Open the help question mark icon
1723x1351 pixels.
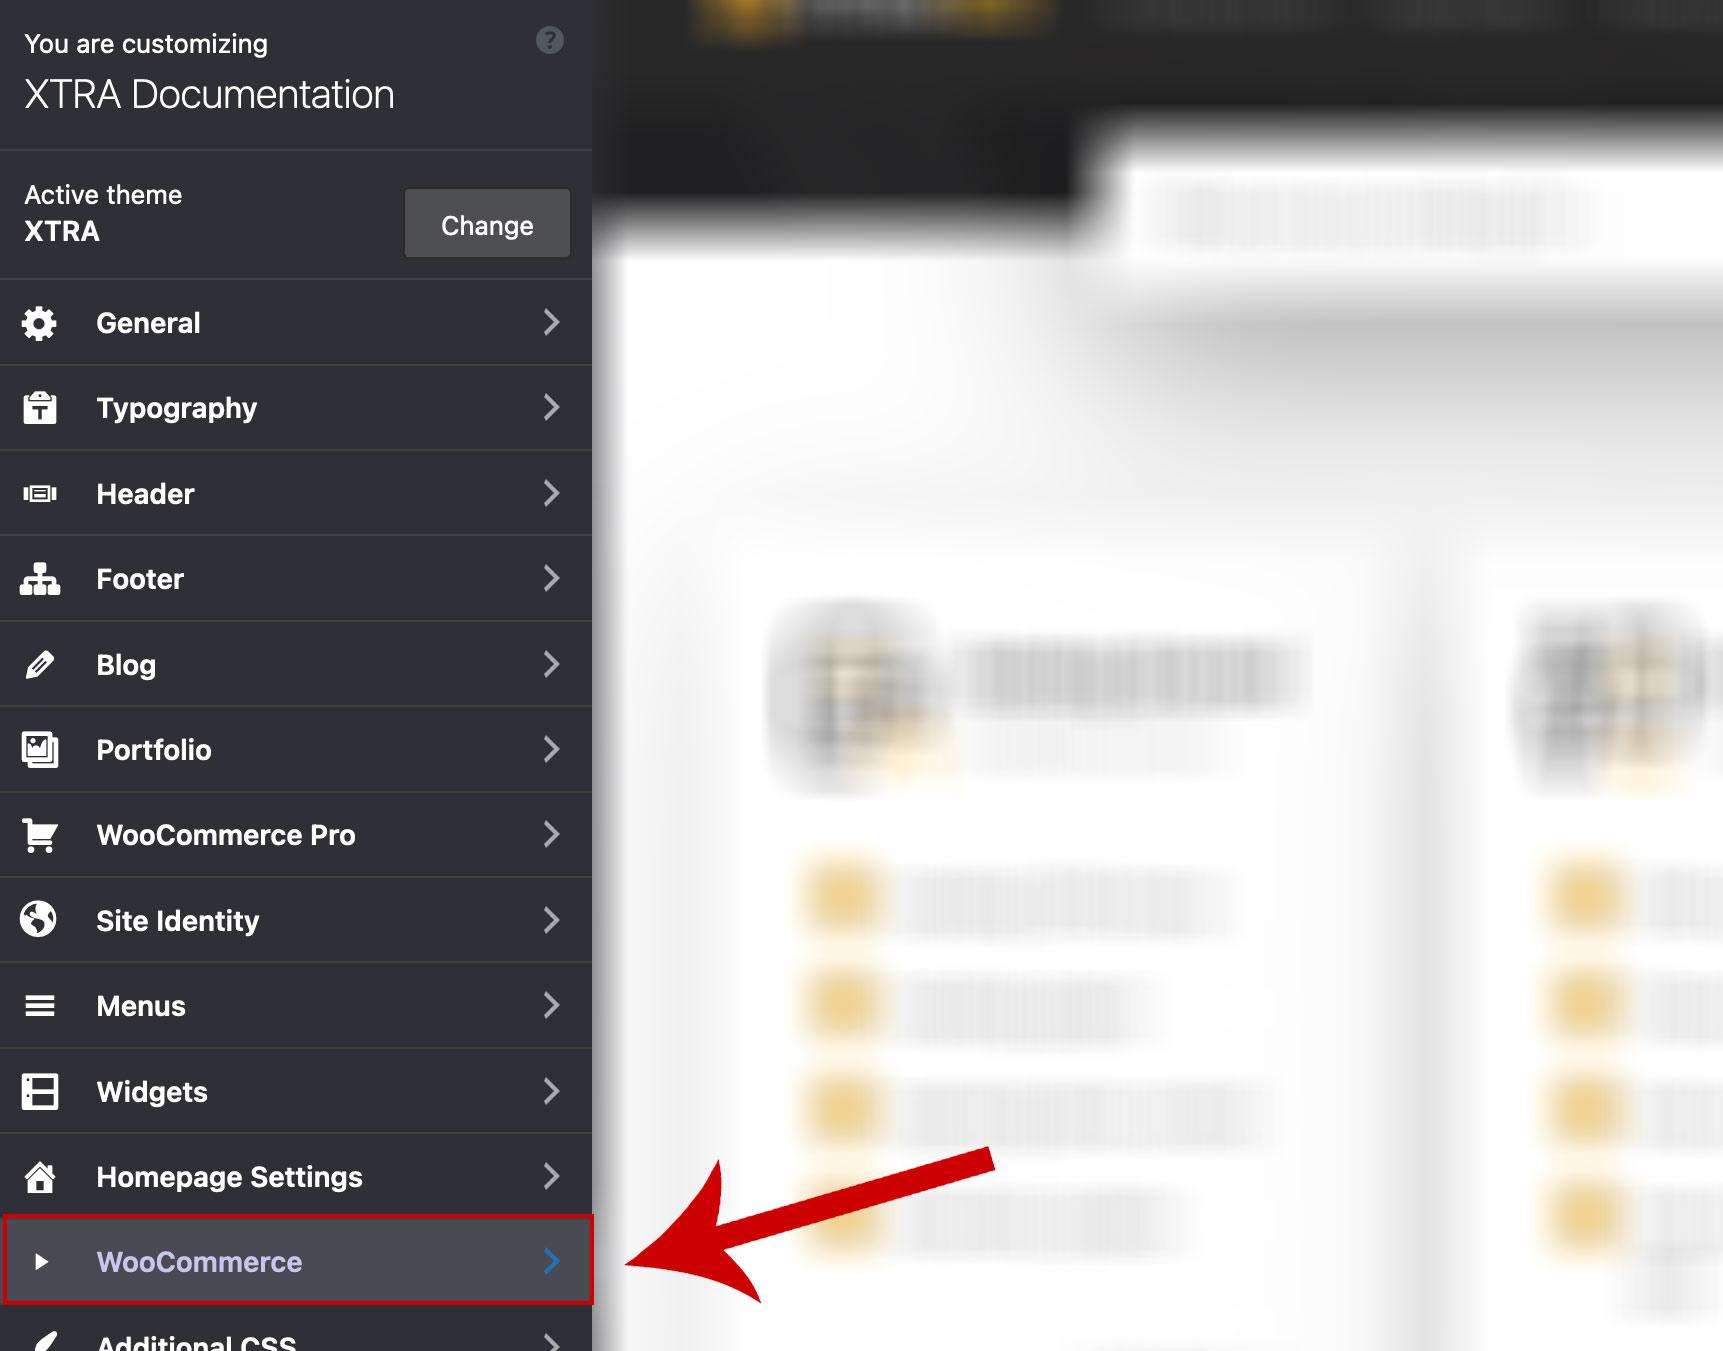pyautogui.click(x=549, y=41)
